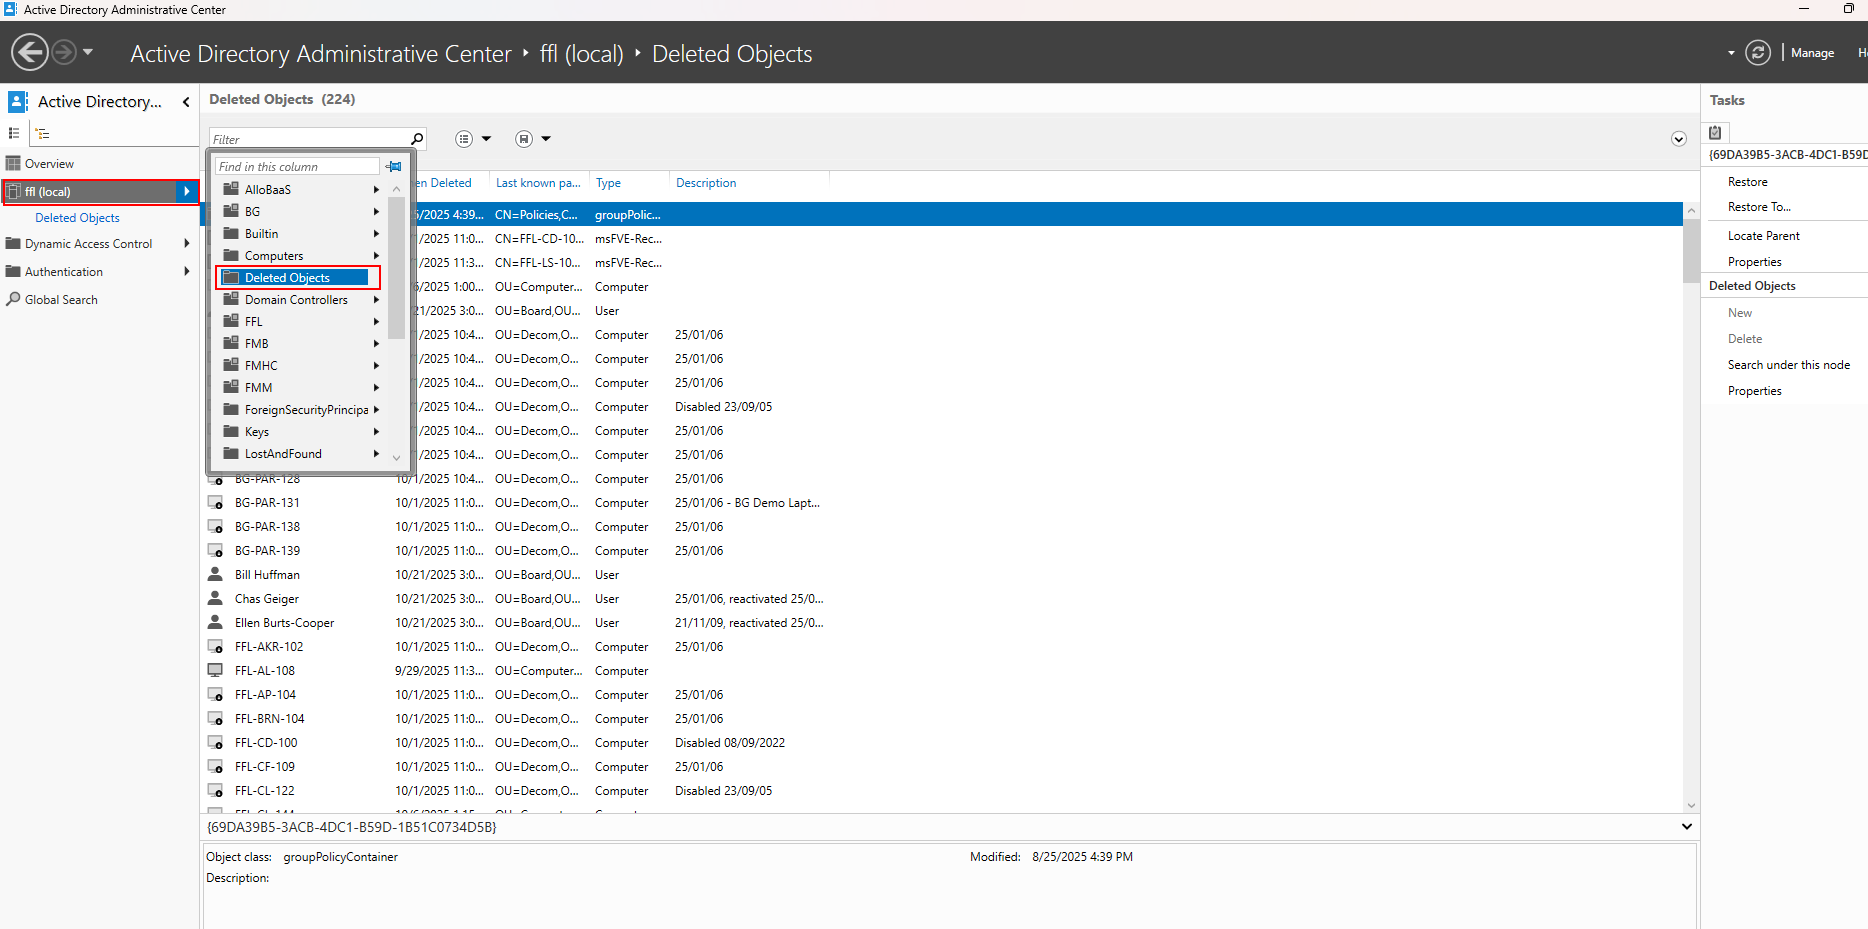Viewport: 1868px width, 929px height.
Task: Open the Manage menu
Action: [1812, 53]
